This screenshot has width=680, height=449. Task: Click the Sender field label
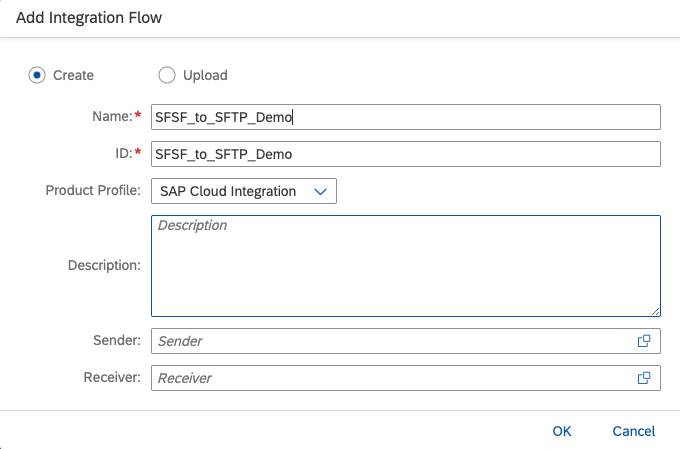(117, 340)
